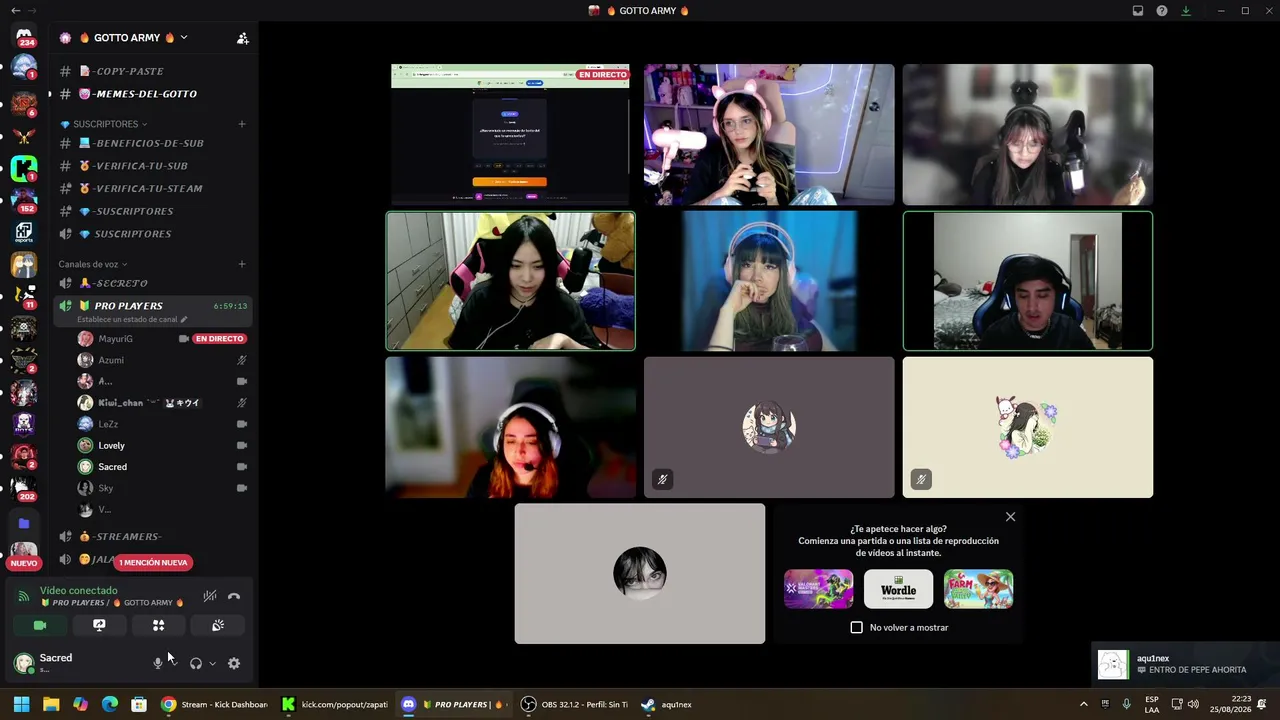
Task: Launch the Farm Merge Valley activity
Action: point(978,589)
